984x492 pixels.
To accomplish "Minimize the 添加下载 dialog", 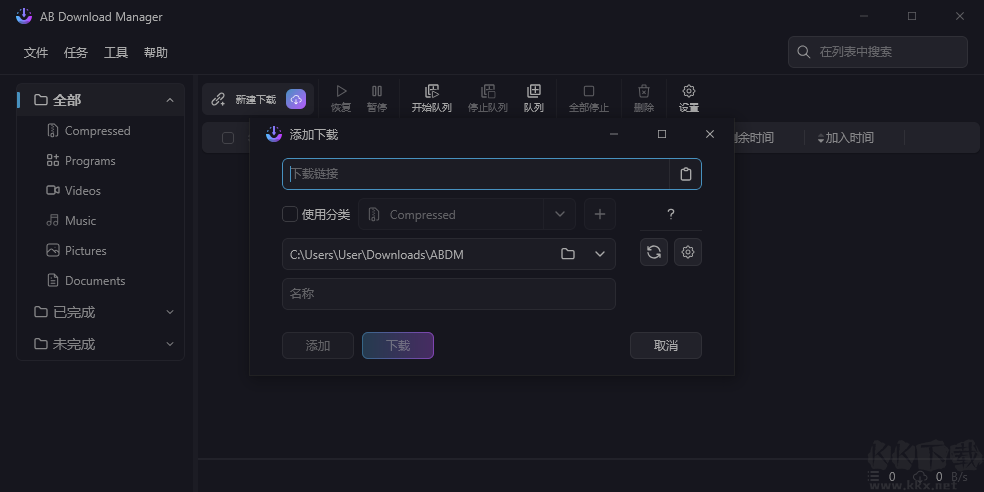I will [x=614, y=134].
